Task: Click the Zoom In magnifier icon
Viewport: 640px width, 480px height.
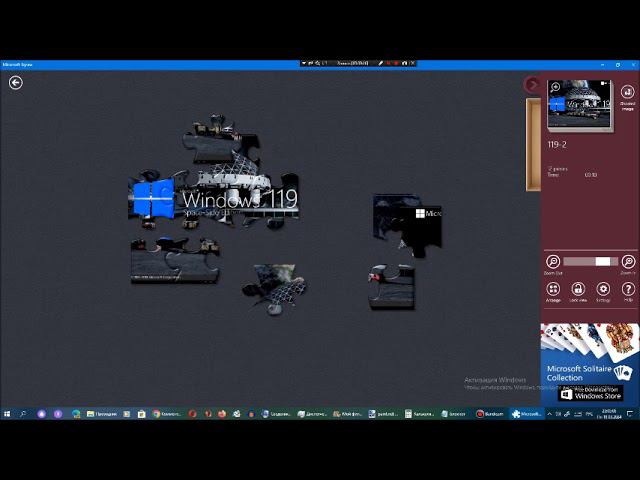Action: pos(628,261)
